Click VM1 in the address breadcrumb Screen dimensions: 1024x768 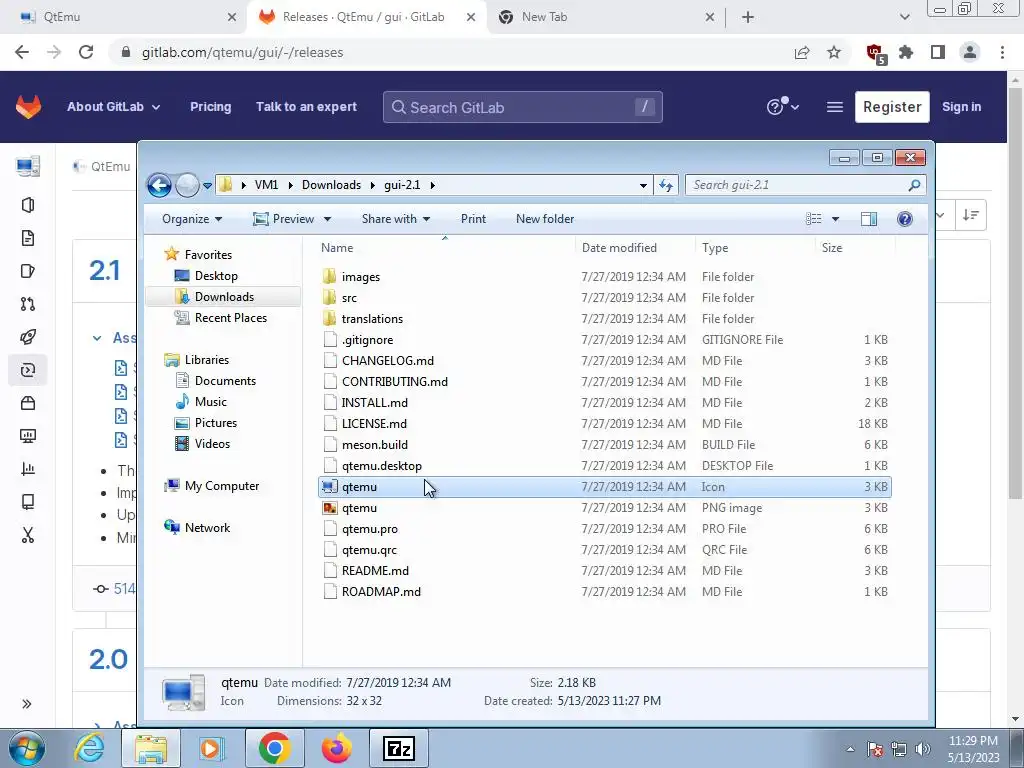(266, 185)
